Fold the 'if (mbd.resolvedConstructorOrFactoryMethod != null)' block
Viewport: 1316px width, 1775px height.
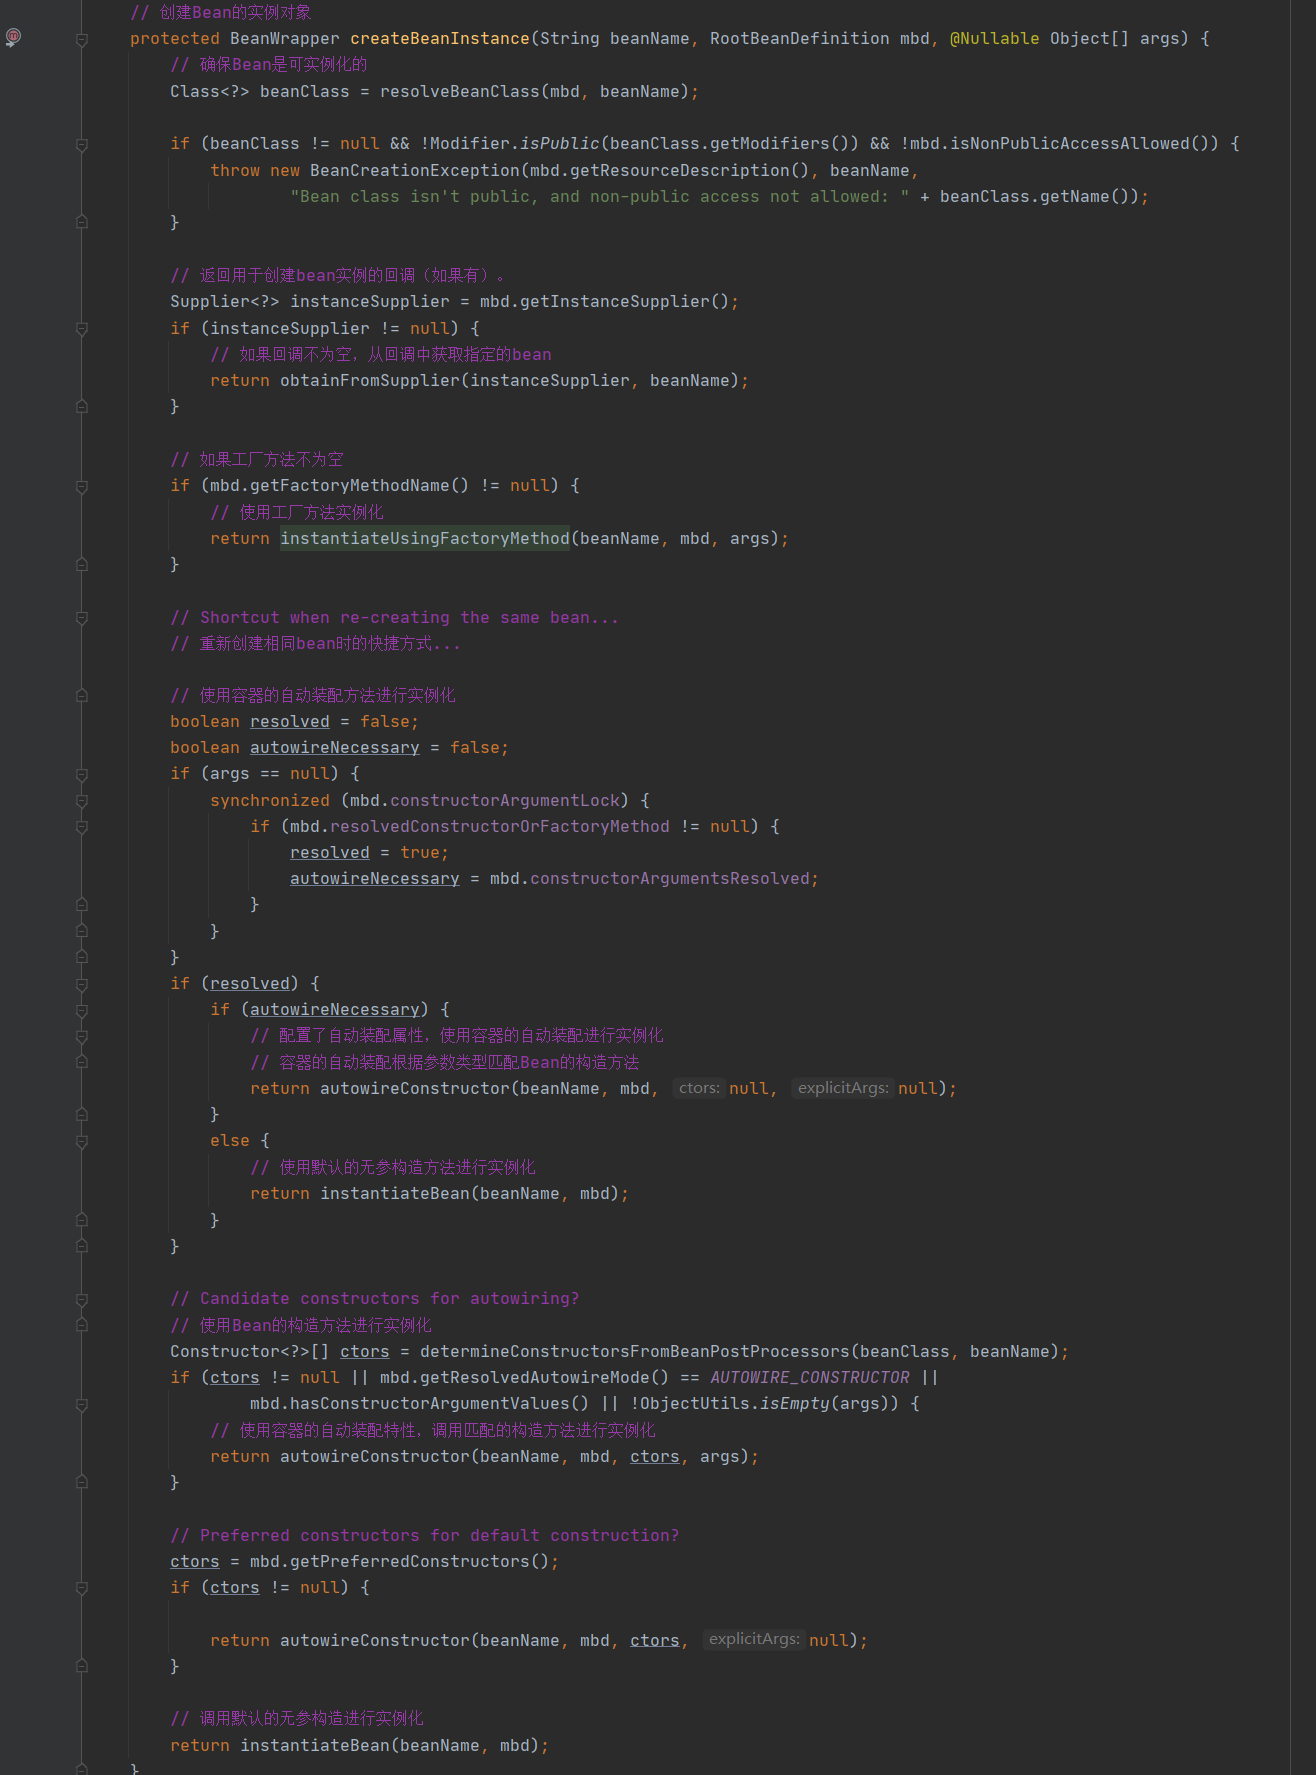point(82,827)
